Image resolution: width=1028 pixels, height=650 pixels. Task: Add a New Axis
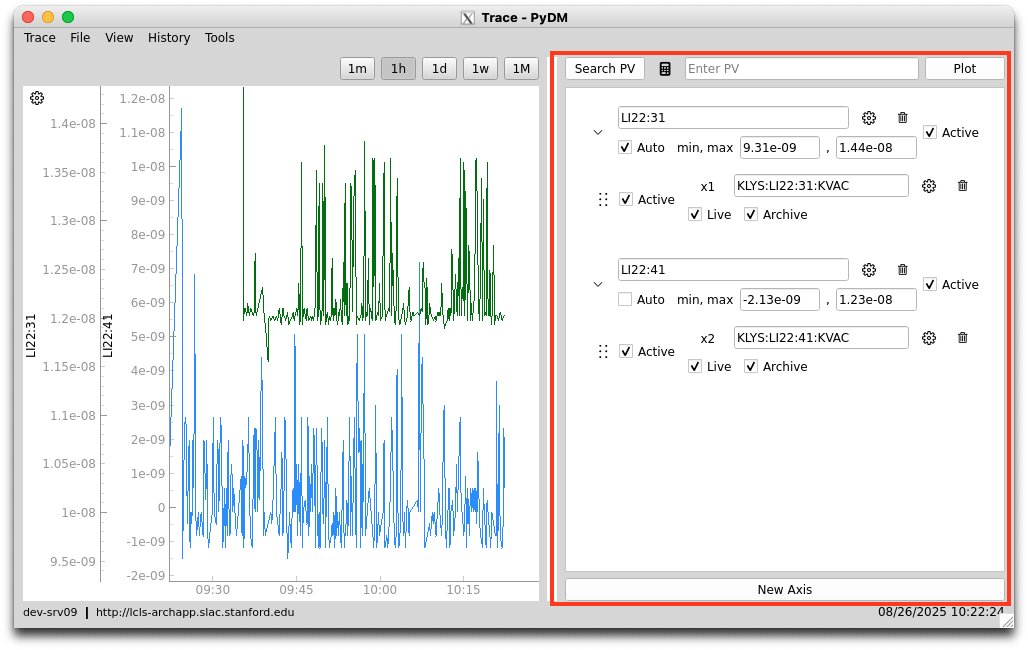(785, 590)
